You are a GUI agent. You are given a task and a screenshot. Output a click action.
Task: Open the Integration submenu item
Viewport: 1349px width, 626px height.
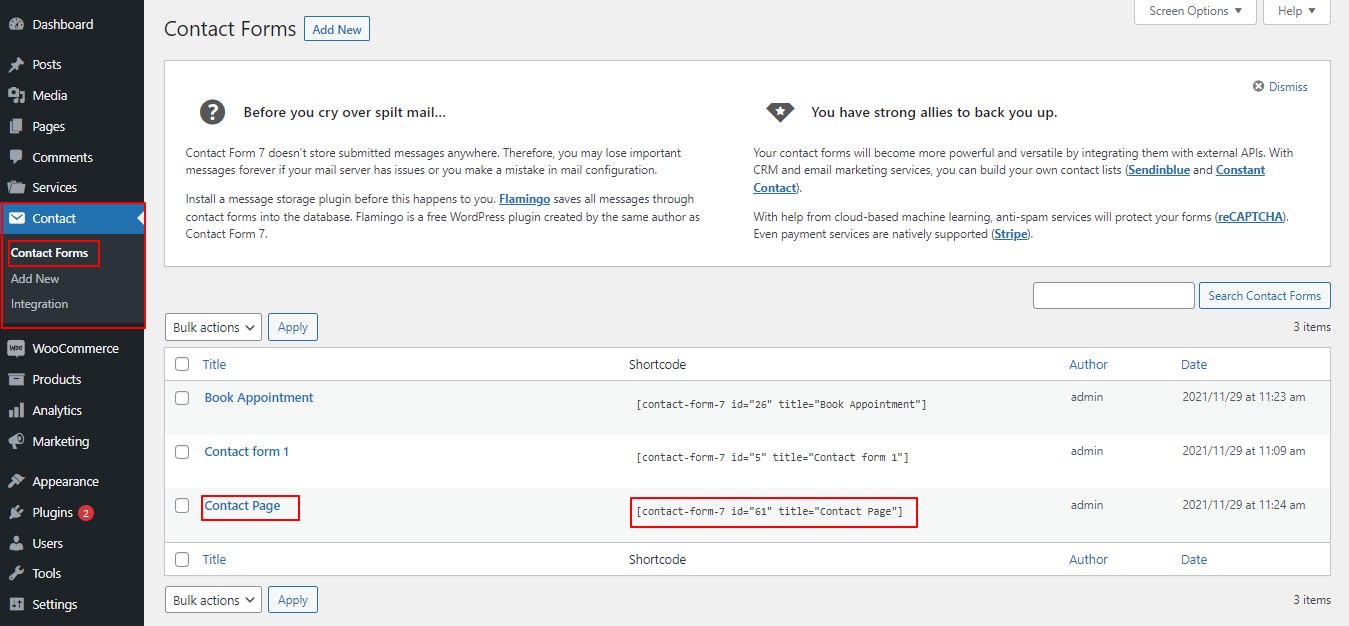40,304
